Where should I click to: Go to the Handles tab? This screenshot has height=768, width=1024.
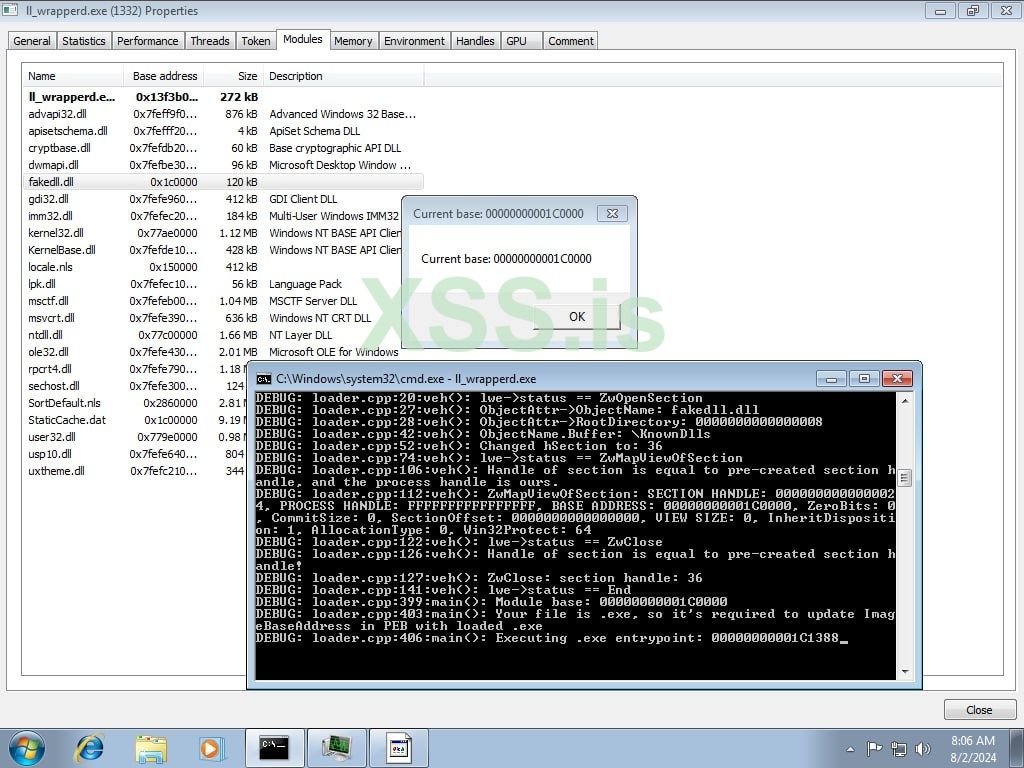pos(475,41)
